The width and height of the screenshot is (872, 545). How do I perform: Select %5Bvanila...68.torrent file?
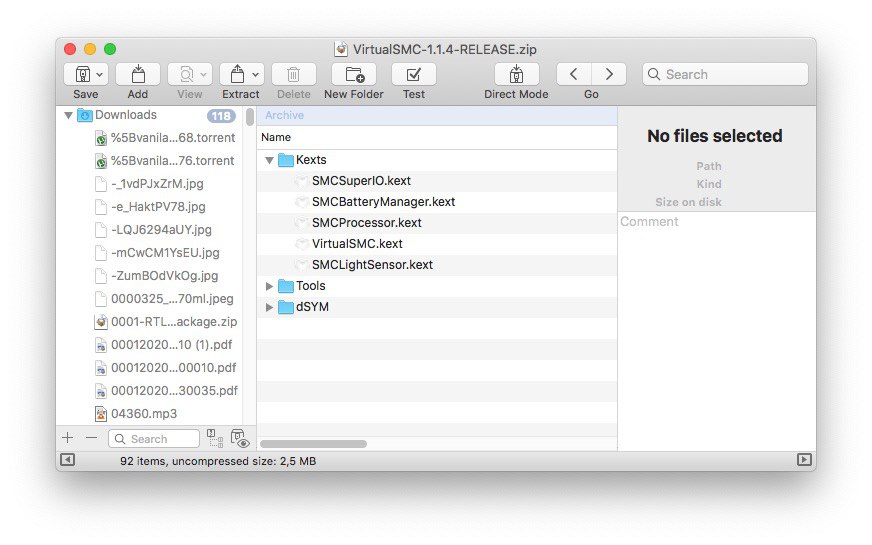[x=165, y=138]
